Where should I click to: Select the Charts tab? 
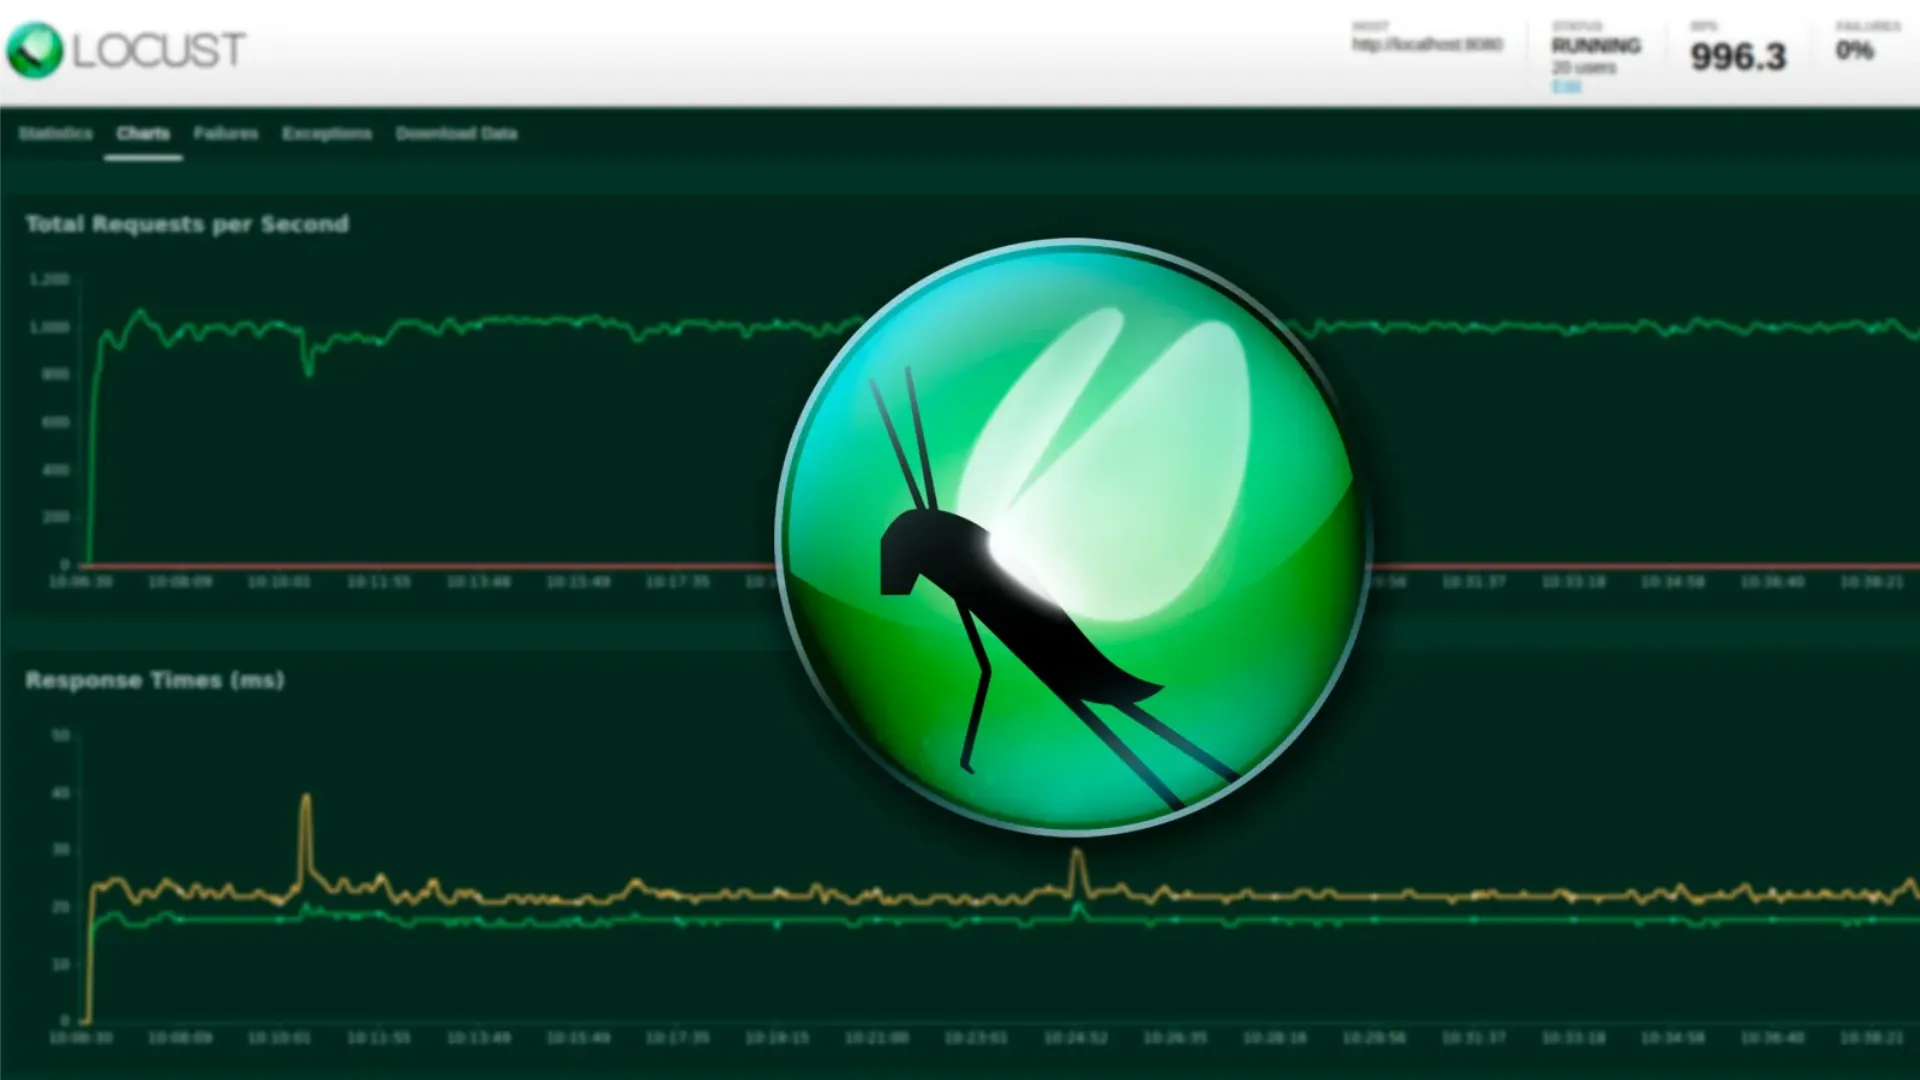click(x=143, y=133)
